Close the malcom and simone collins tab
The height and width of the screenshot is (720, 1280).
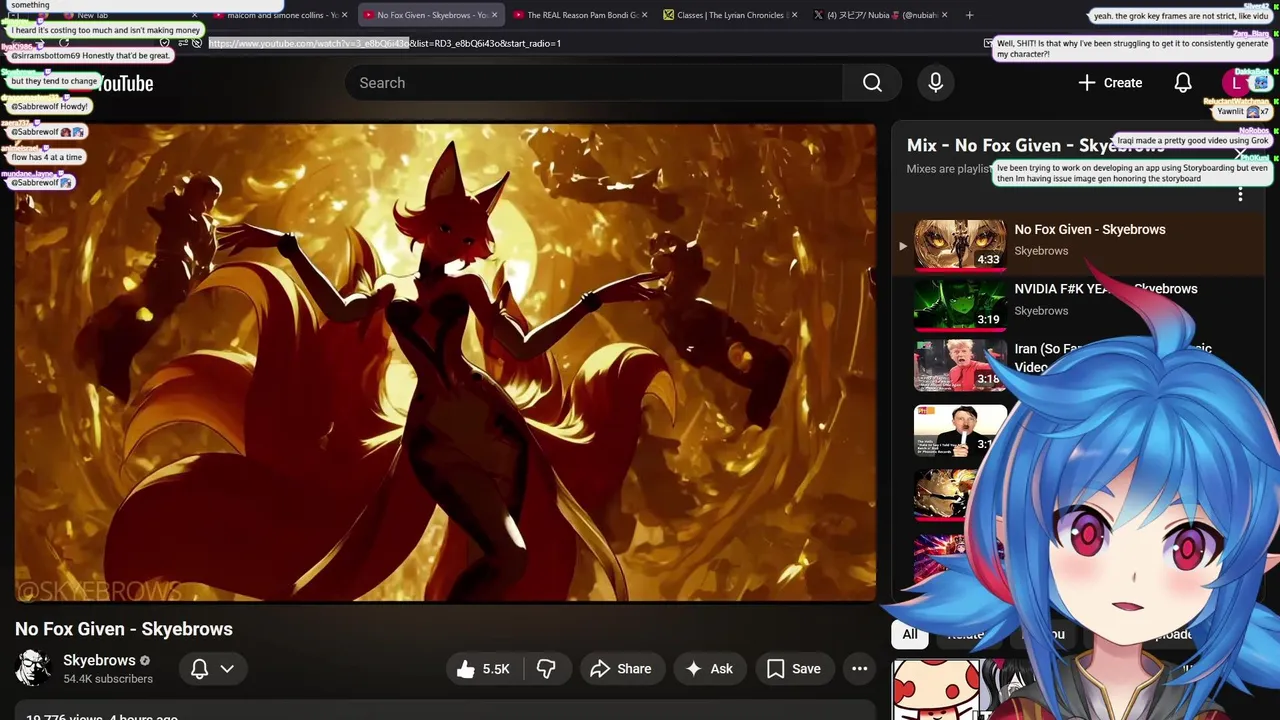tap(345, 15)
